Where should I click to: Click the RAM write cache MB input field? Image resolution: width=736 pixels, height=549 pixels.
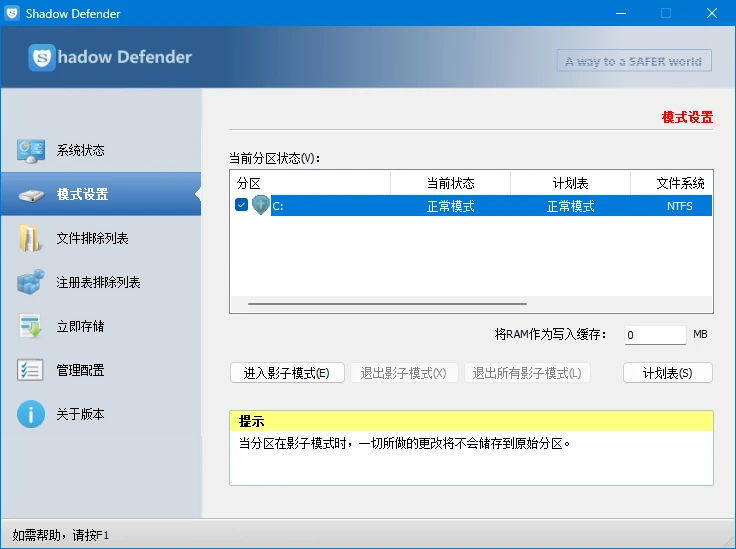pos(655,335)
